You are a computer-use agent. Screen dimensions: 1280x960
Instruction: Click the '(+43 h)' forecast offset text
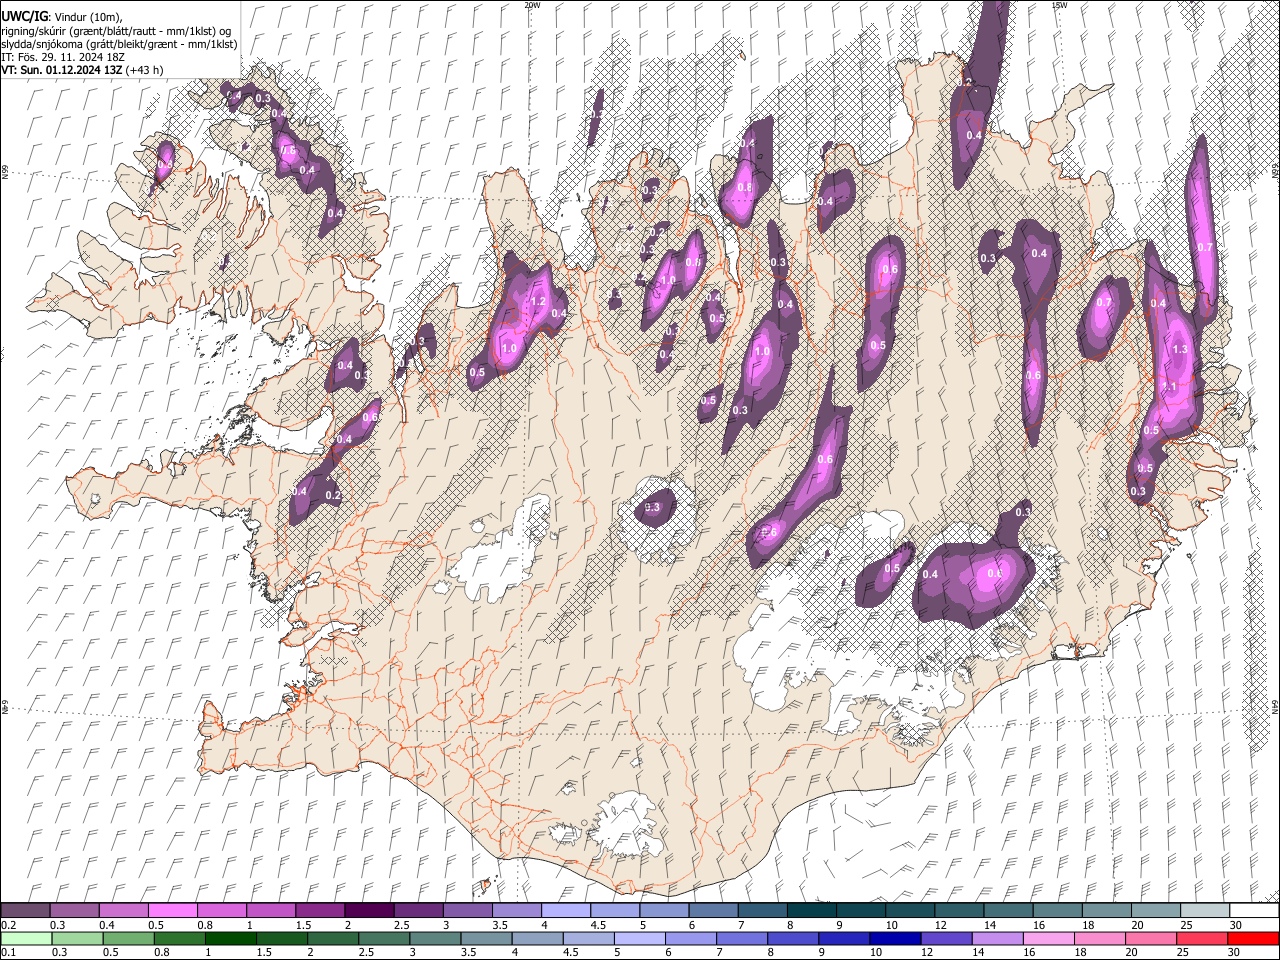tap(146, 70)
